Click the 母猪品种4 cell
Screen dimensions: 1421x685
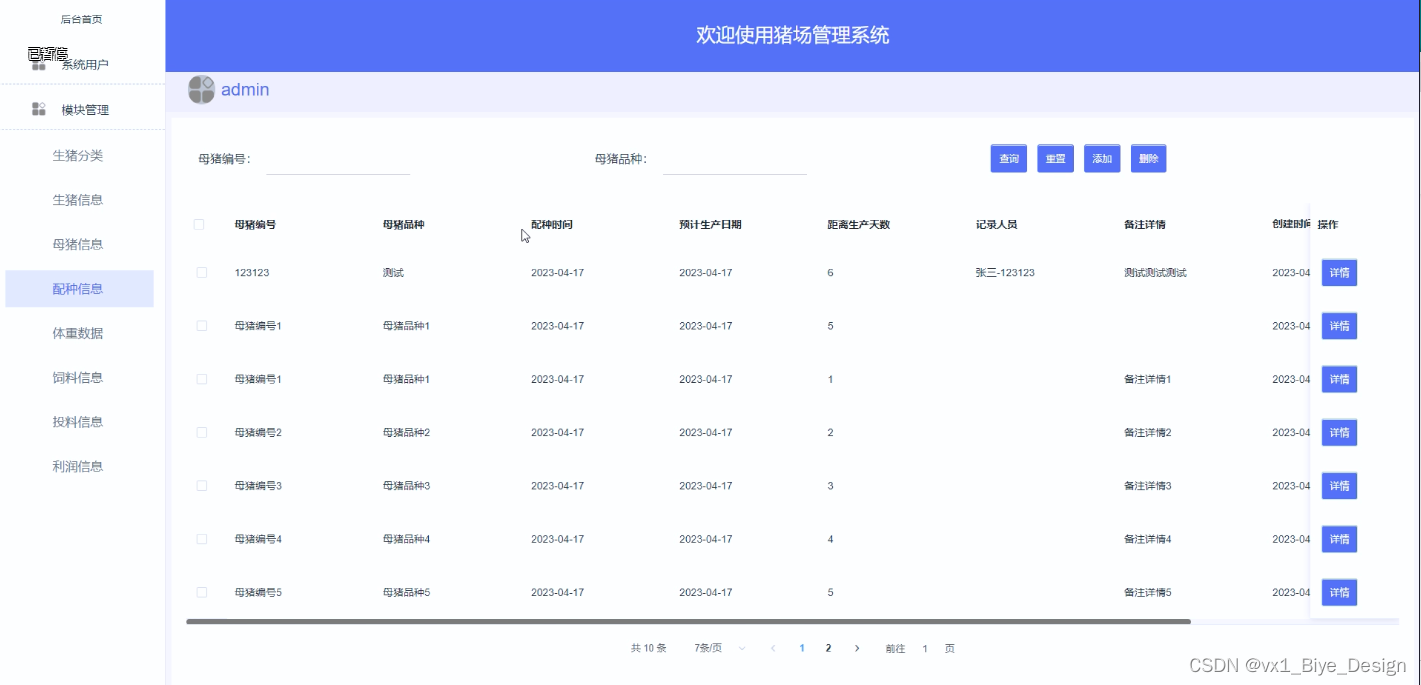(406, 539)
